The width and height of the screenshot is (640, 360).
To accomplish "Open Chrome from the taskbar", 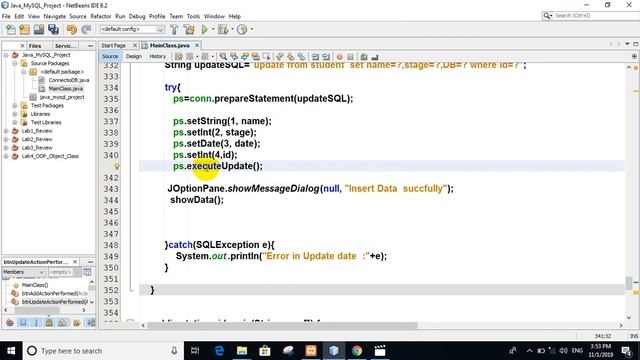I will coord(357,351).
